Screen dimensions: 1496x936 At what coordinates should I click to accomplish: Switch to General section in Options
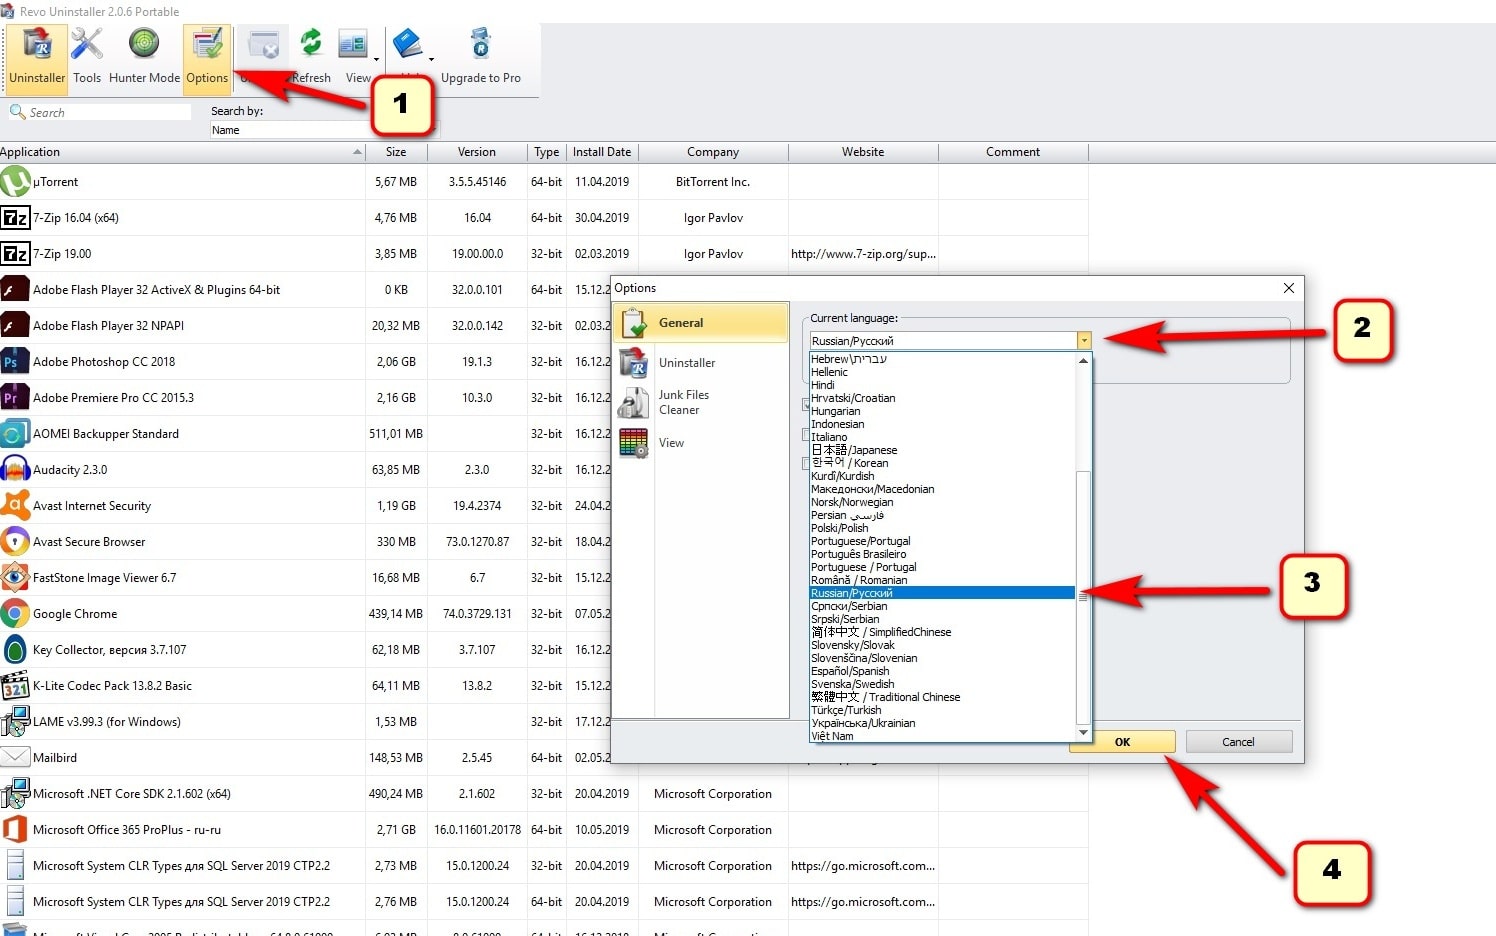coord(702,322)
